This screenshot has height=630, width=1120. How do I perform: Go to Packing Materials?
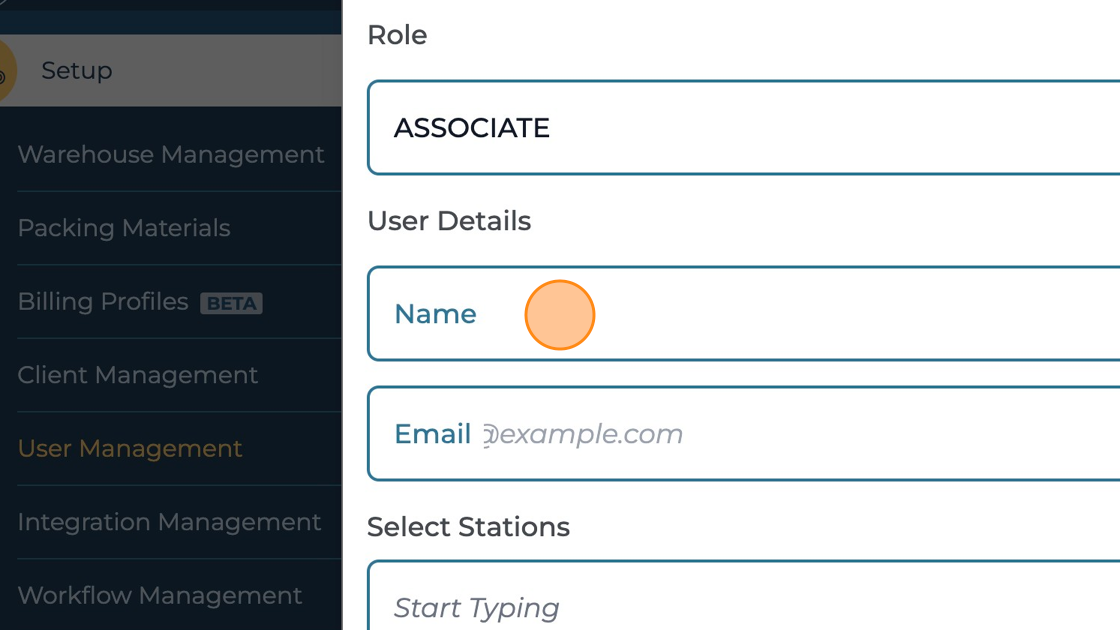124,228
